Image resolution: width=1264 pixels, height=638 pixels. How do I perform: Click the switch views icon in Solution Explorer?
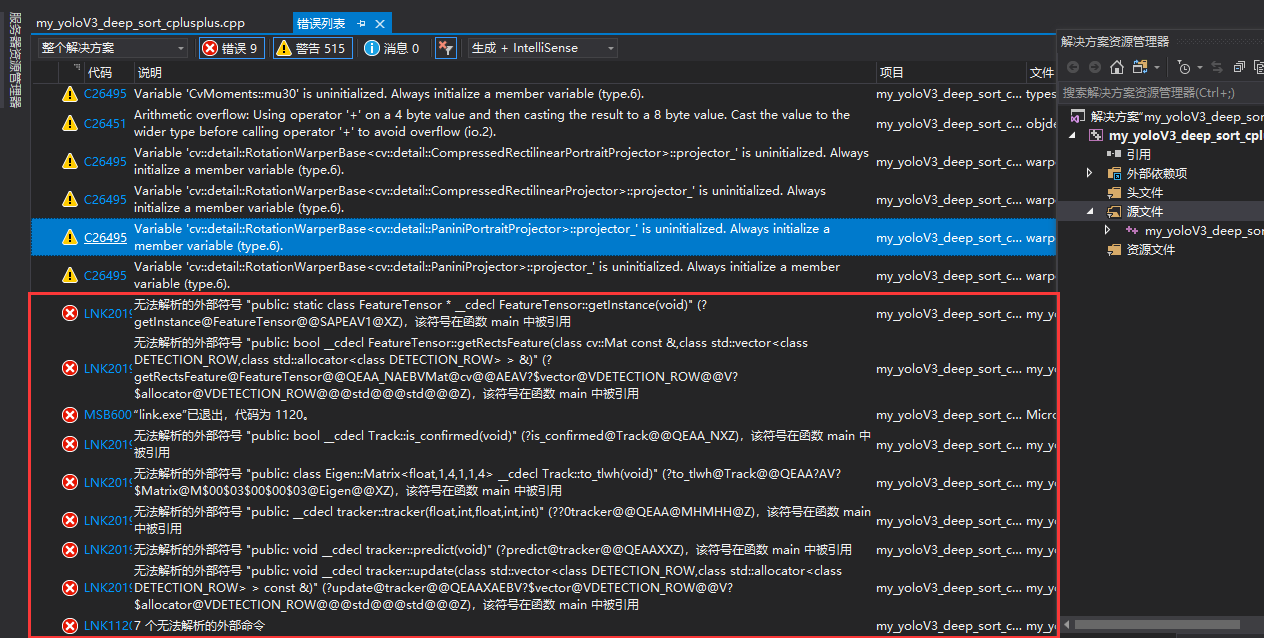(x=1140, y=67)
